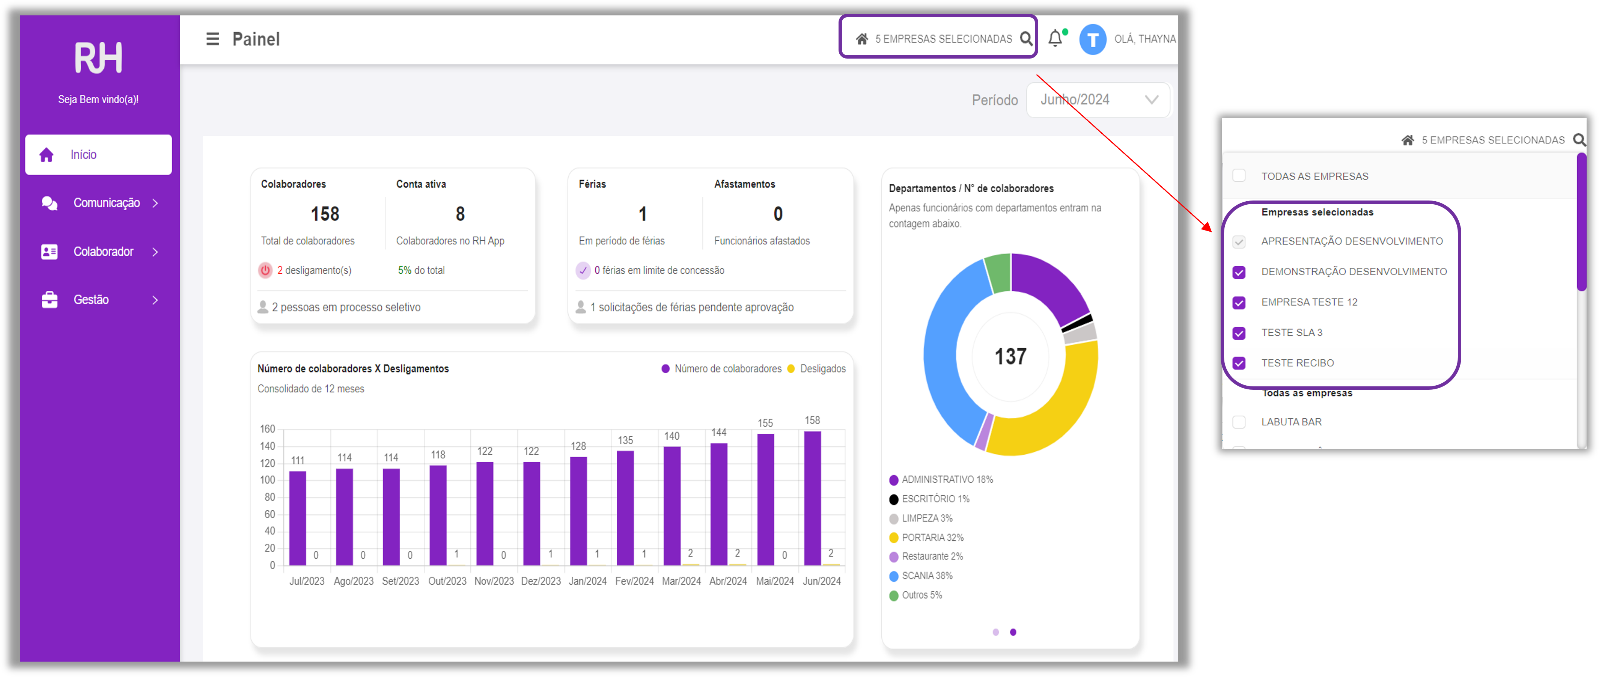Click the Gestão briefcase icon
This screenshot has width=1599, height=677.
click(49, 300)
